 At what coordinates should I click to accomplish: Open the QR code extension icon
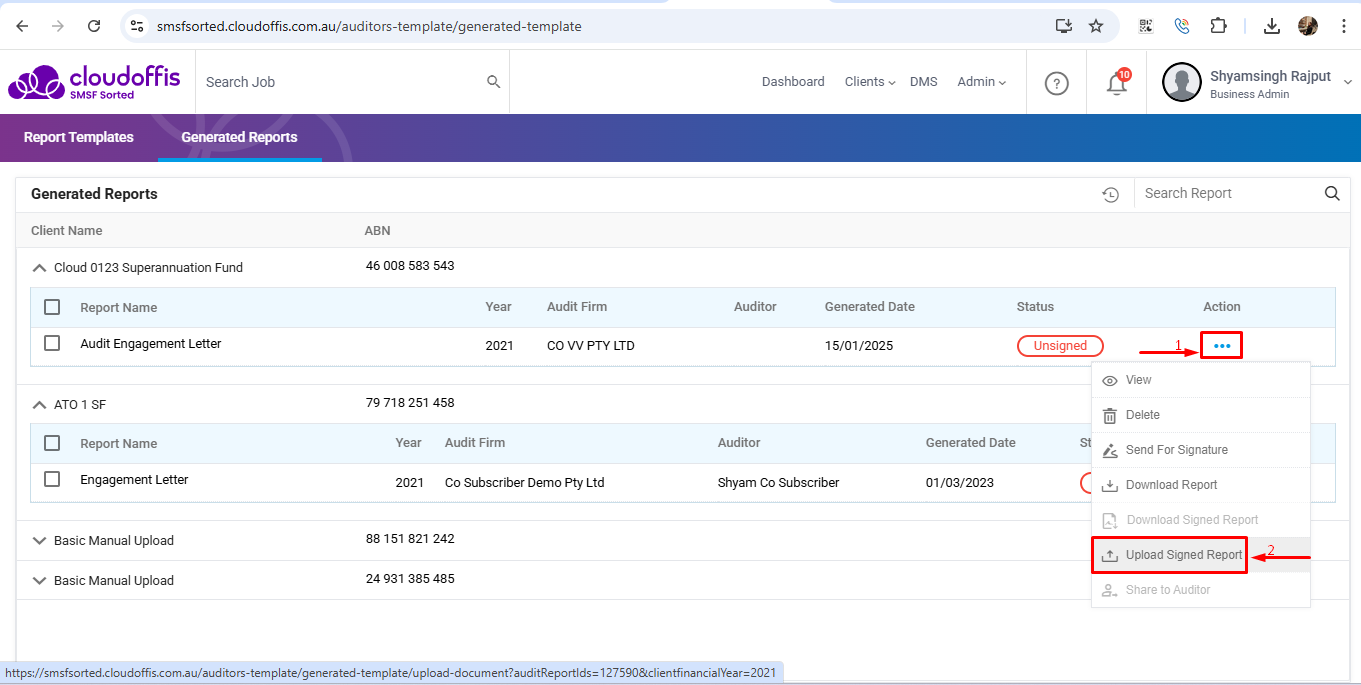pos(1145,26)
